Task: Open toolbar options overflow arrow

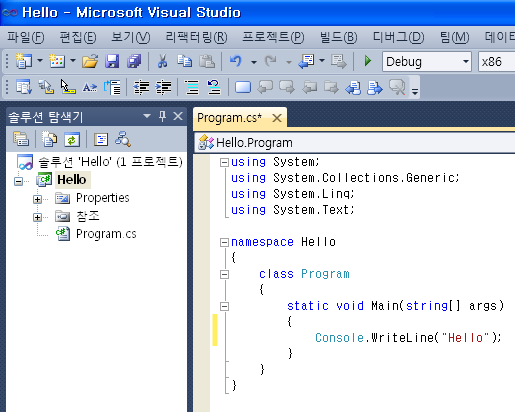Action: pos(415,91)
